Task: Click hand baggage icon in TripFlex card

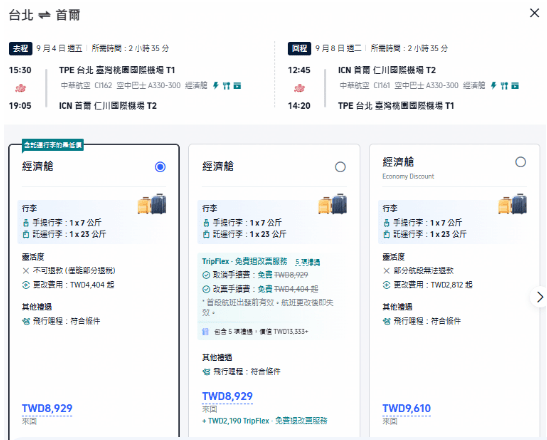Action: tap(206, 223)
